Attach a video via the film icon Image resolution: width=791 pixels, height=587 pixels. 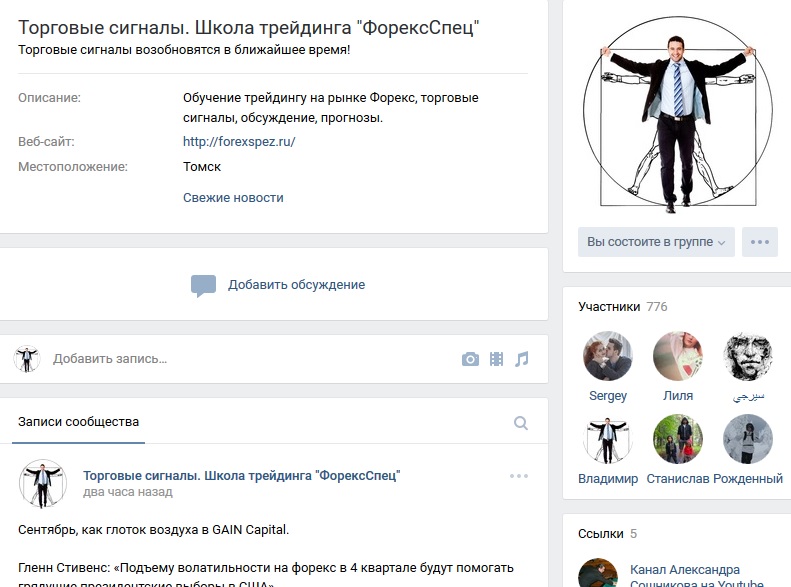click(x=496, y=359)
